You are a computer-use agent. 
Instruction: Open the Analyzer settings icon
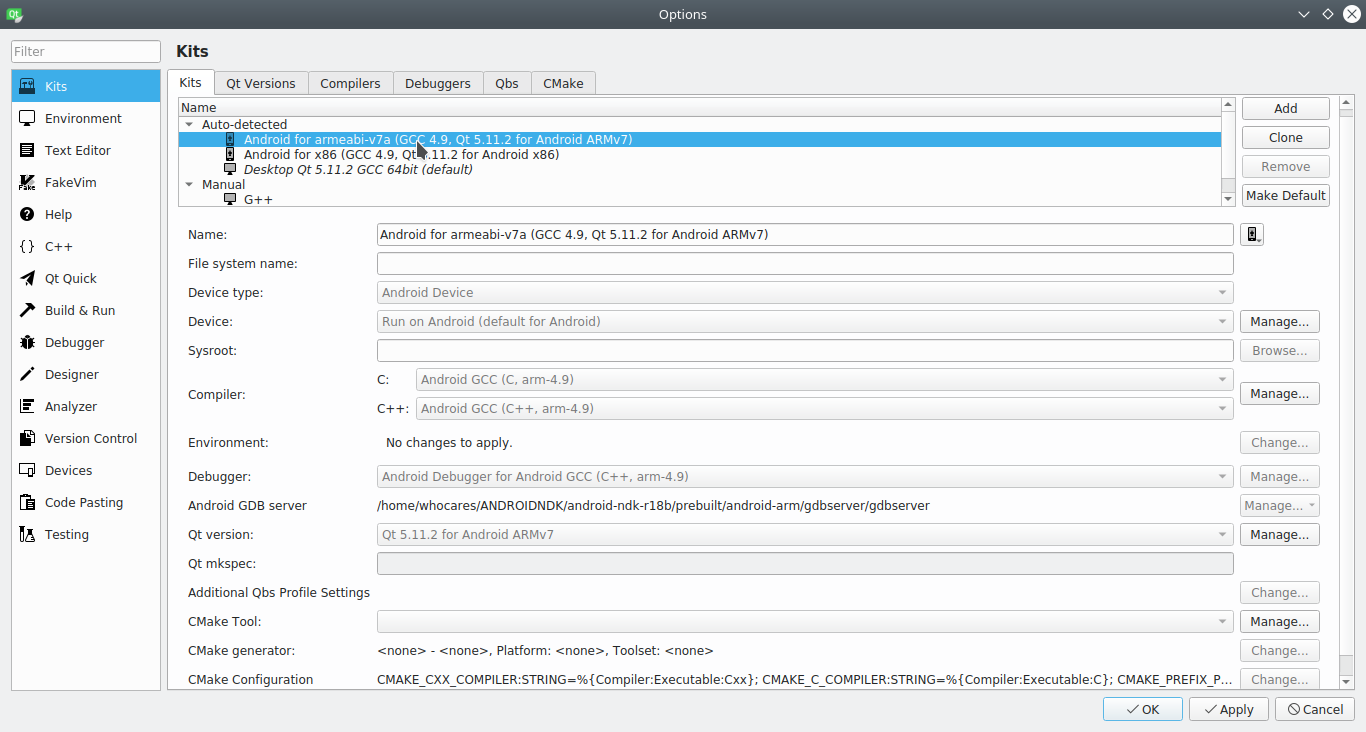pyautogui.click(x=27, y=406)
